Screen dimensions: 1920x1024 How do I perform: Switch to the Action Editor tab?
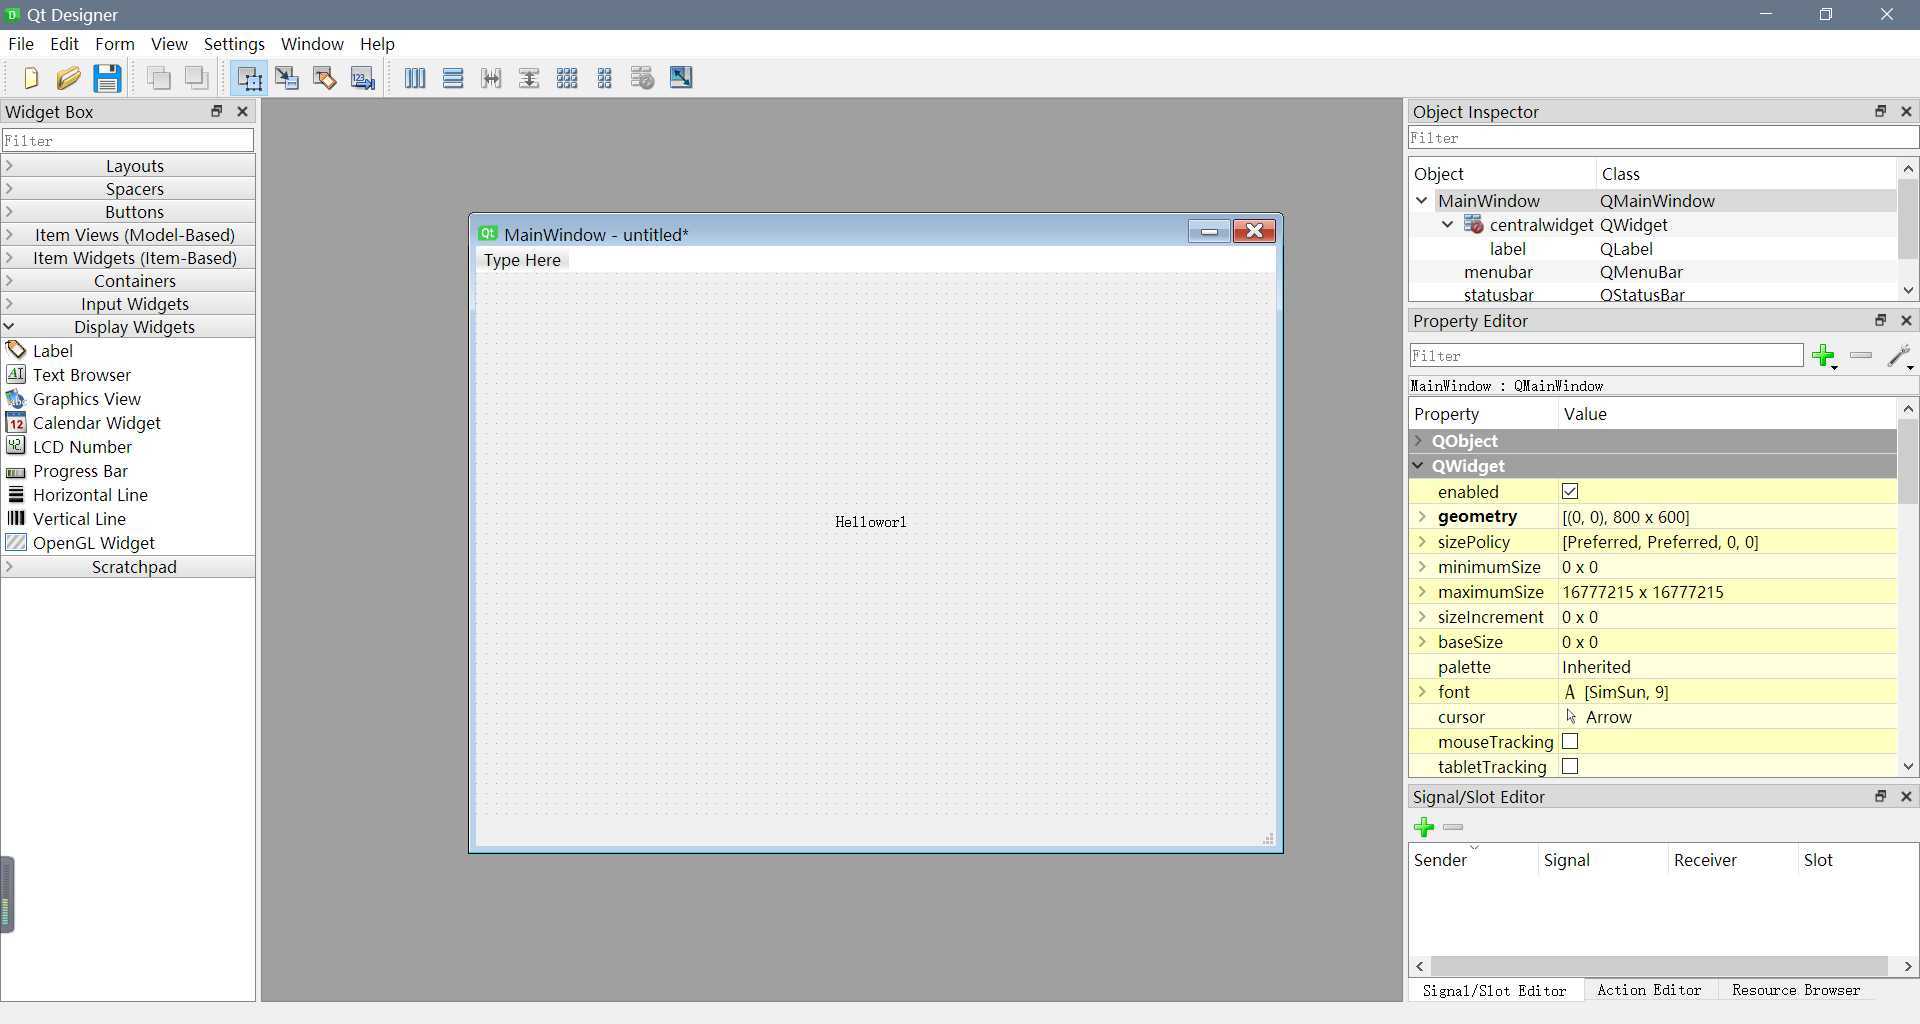1649,990
